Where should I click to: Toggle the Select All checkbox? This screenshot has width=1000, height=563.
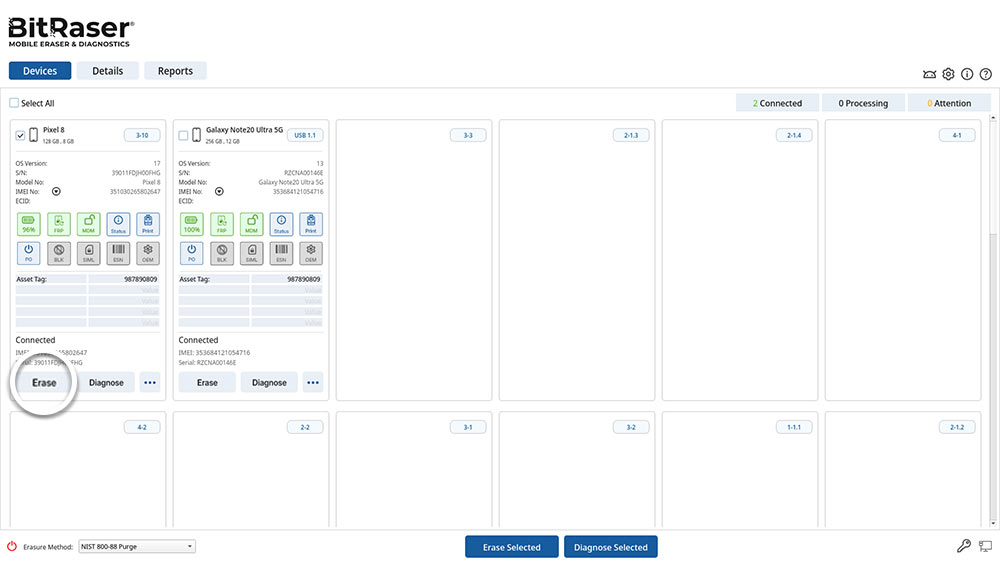[x=14, y=103]
